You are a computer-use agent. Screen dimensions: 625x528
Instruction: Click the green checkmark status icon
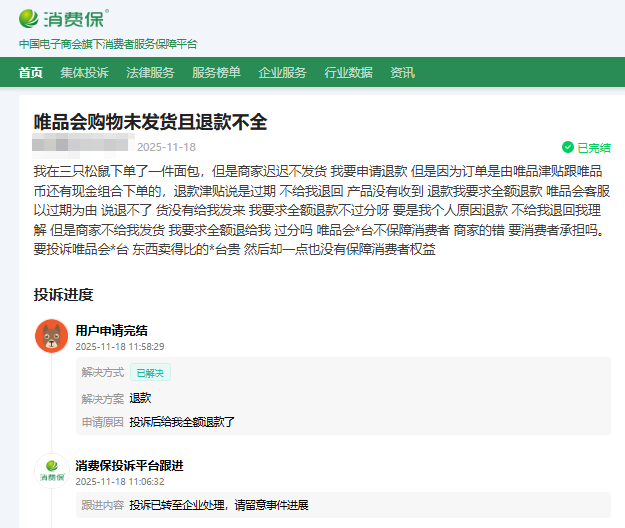coord(568,146)
